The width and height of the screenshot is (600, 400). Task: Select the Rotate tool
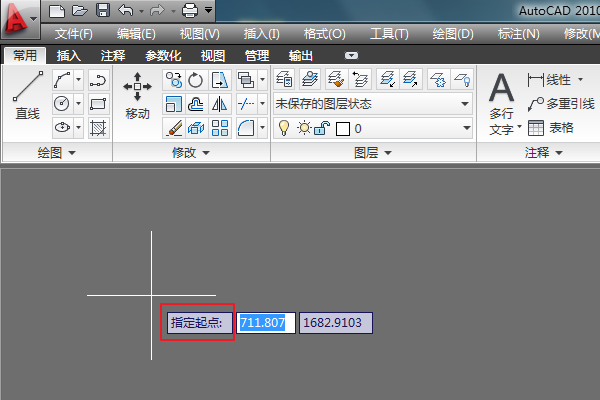click(196, 80)
